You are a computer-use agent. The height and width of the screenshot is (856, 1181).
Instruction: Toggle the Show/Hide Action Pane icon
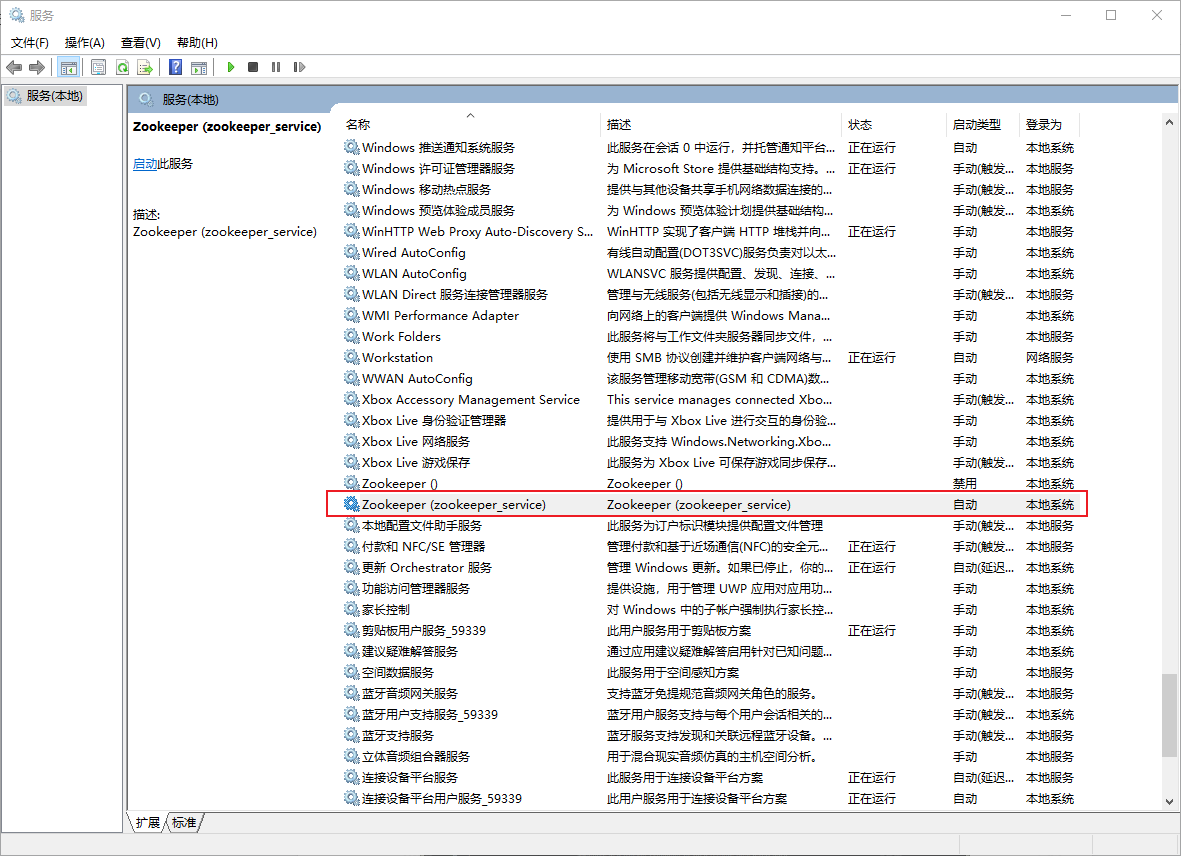[199, 67]
